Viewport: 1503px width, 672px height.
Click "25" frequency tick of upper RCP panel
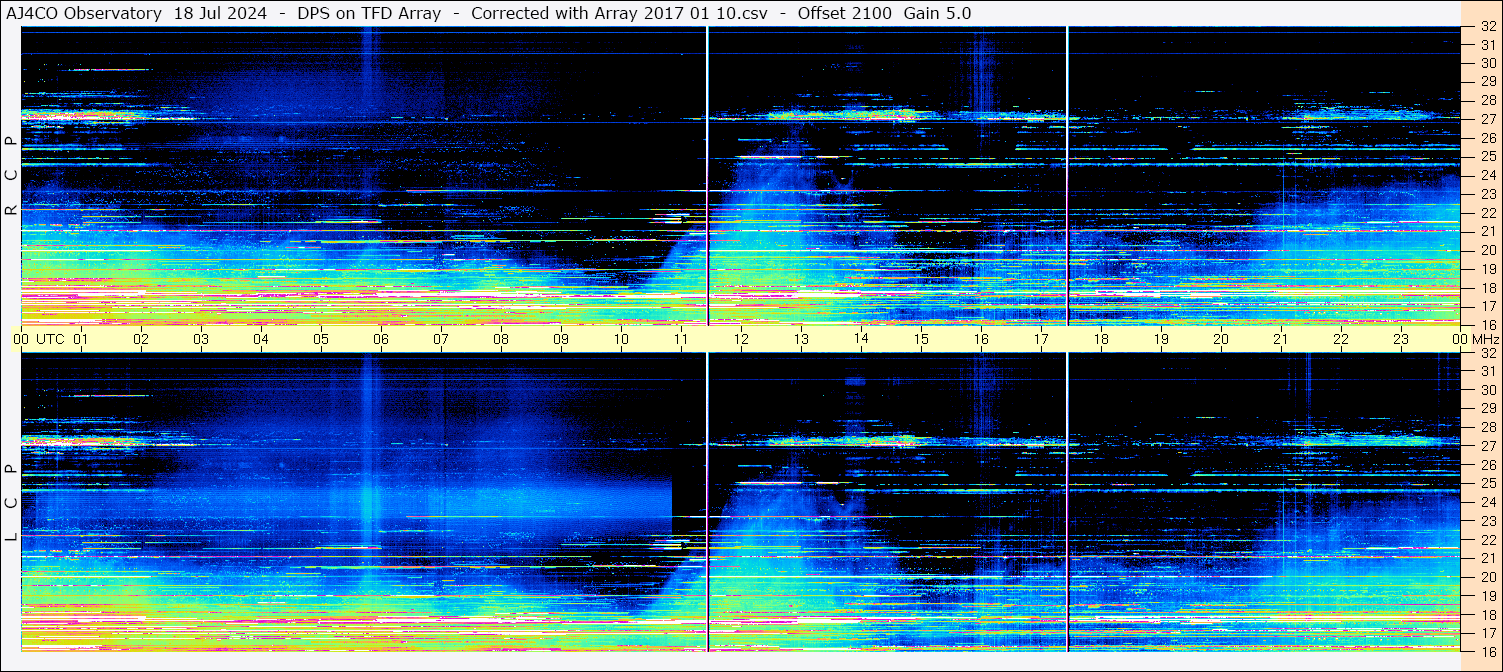click(x=1487, y=156)
